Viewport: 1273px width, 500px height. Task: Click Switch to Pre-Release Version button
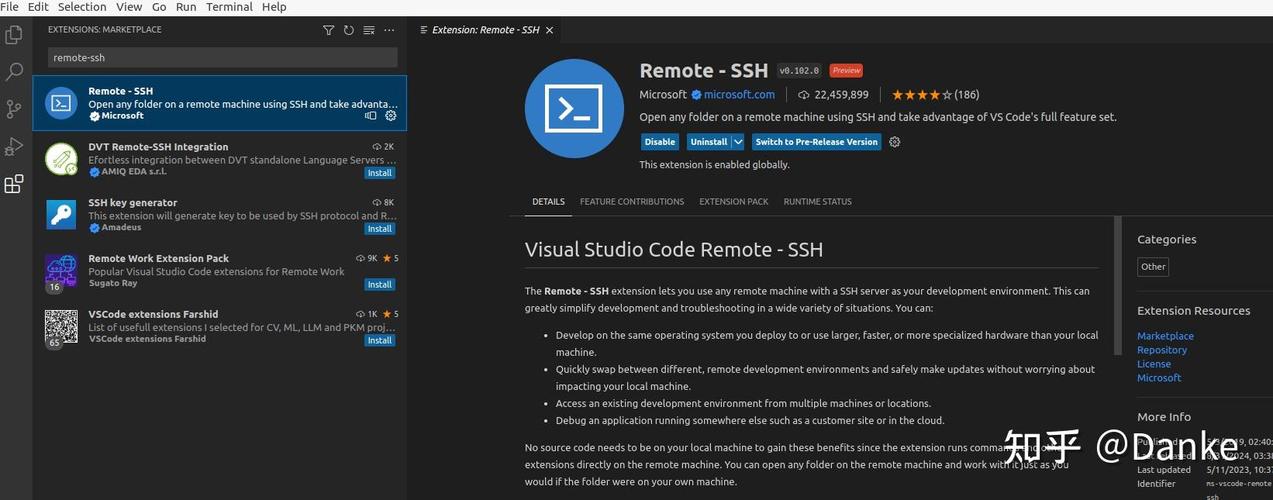817,142
